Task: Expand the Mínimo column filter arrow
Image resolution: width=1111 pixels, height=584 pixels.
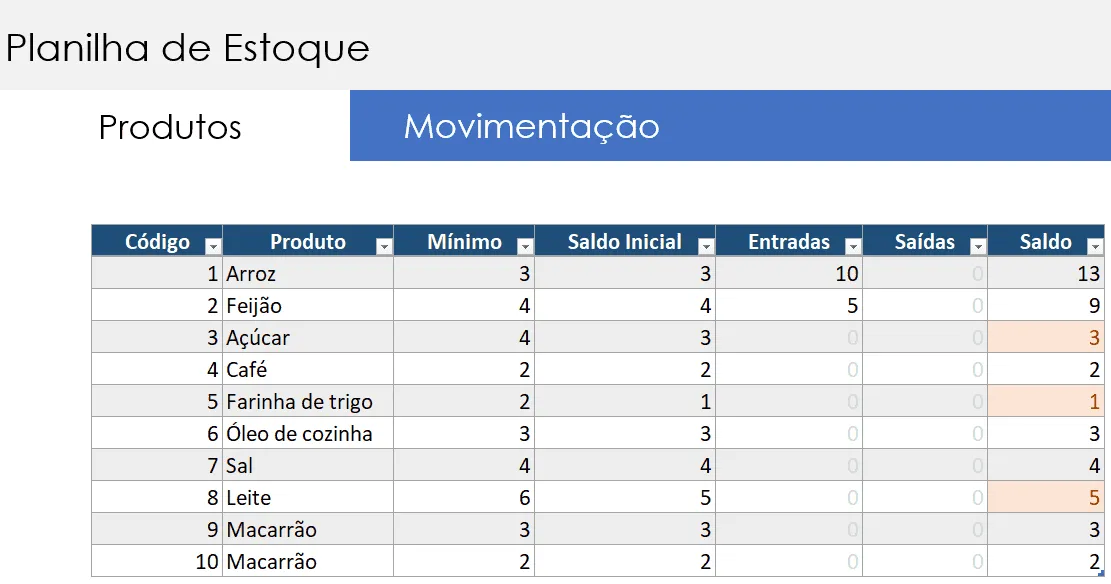Action: point(525,246)
